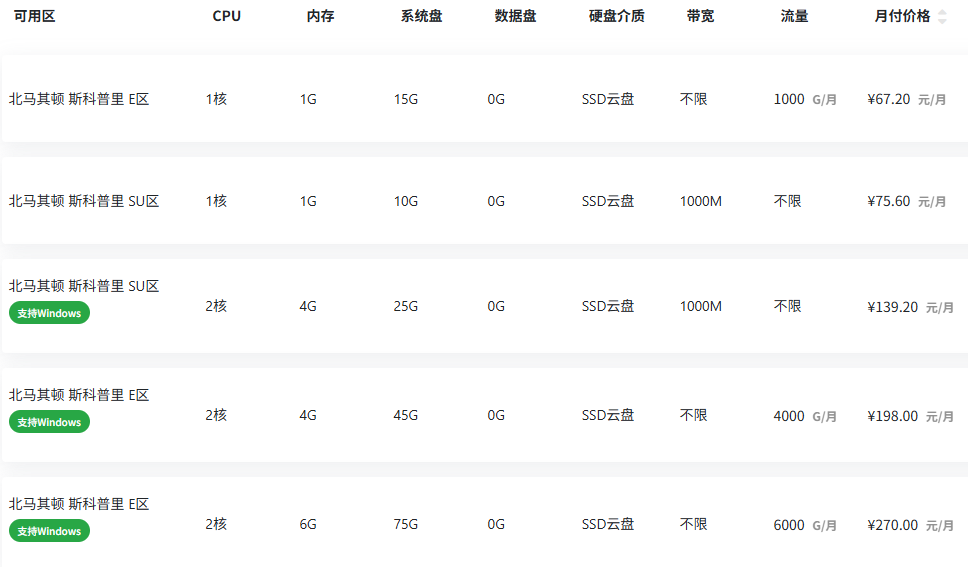Click the 支持Windows badge in the 45G row
This screenshot has width=968, height=567.
click(49, 422)
